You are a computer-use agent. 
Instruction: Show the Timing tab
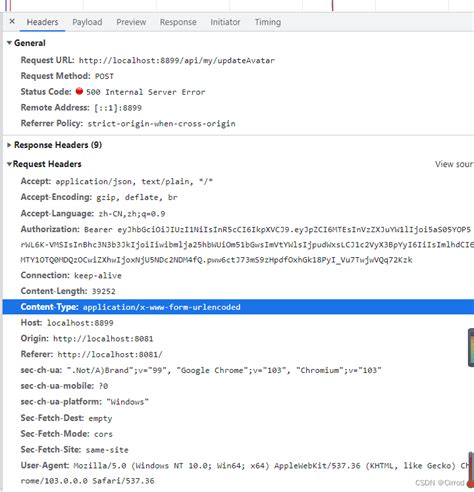click(x=268, y=22)
